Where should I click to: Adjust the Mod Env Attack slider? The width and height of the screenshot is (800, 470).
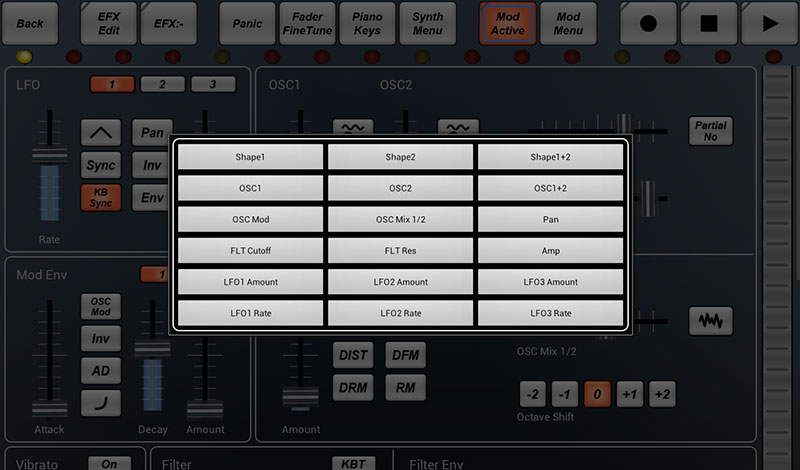click(49, 409)
